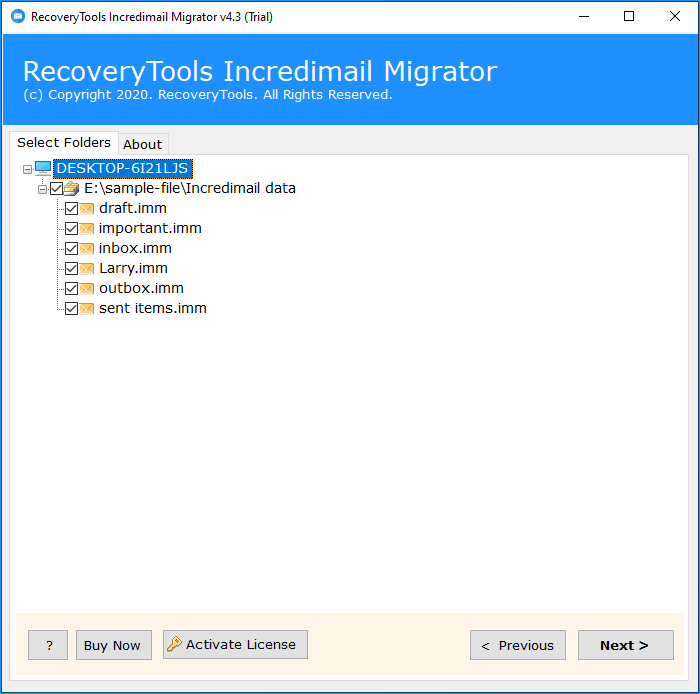Select the inbox.imm file name
This screenshot has width=700, height=694.
point(135,249)
